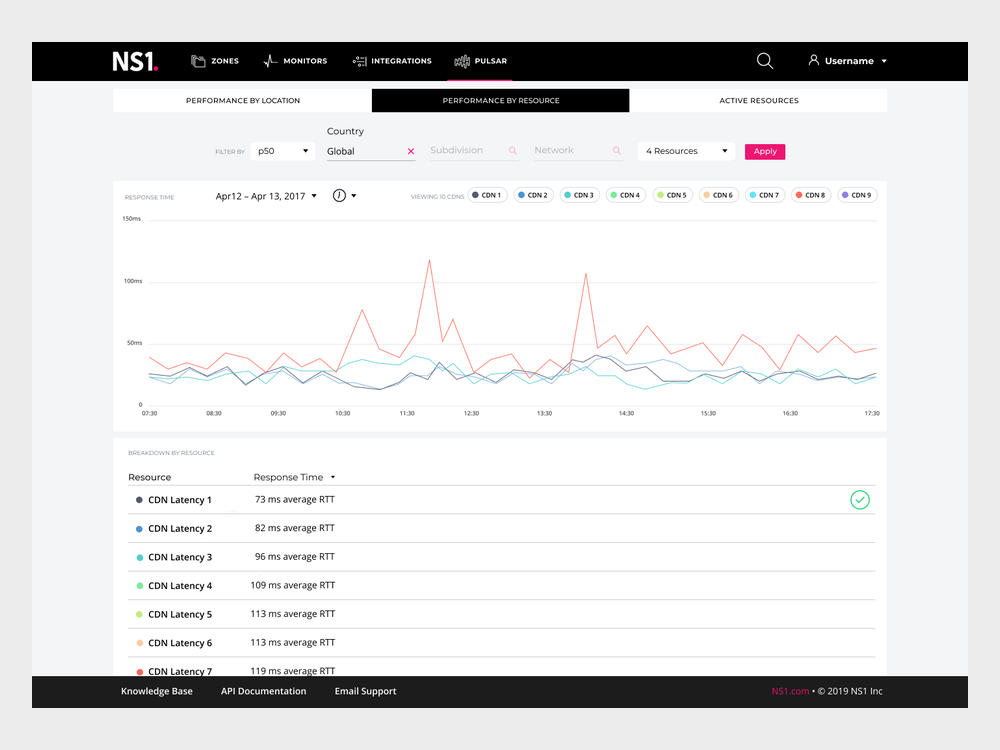Click the "109 ms average RTT" value
This screenshot has width=1000, height=750.
pos(293,585)
